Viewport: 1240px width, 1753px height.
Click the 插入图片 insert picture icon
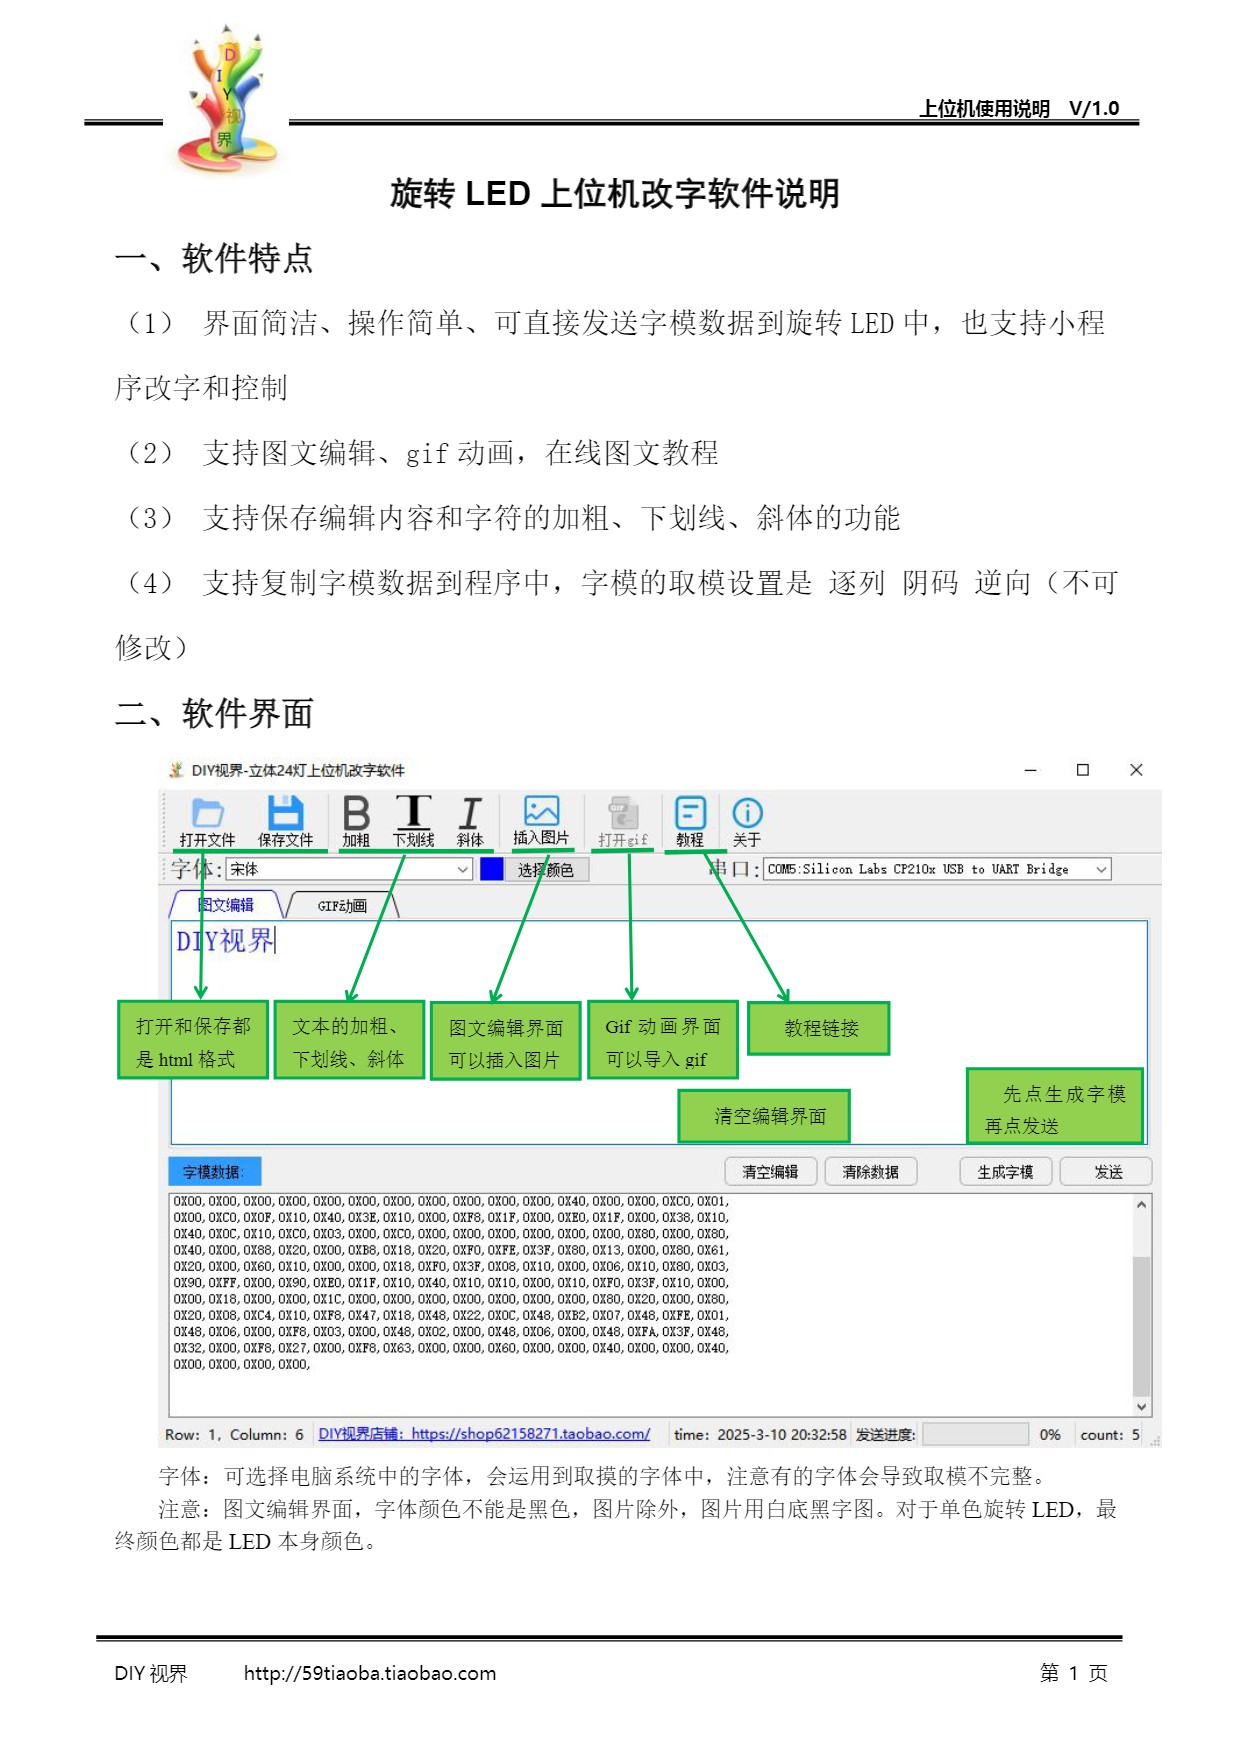click(541, 822)
